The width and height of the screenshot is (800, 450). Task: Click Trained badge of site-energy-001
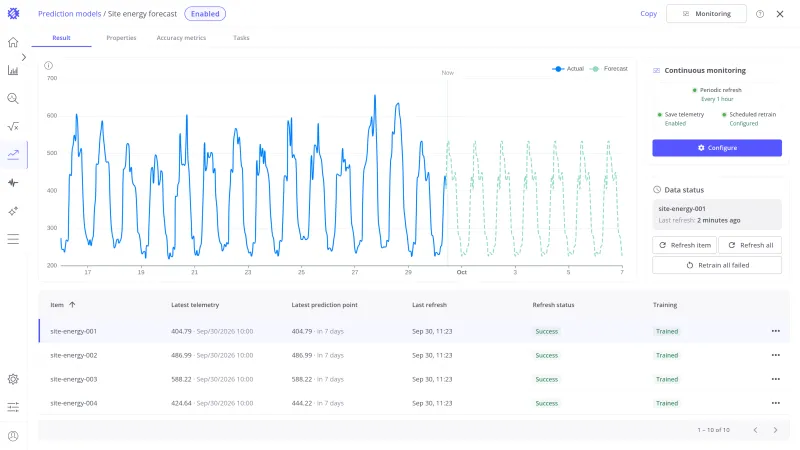pos(667,332)
